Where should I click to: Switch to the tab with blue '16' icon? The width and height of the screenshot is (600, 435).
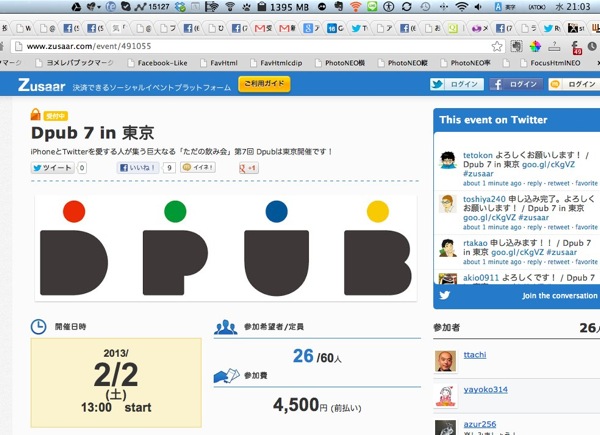335,28
